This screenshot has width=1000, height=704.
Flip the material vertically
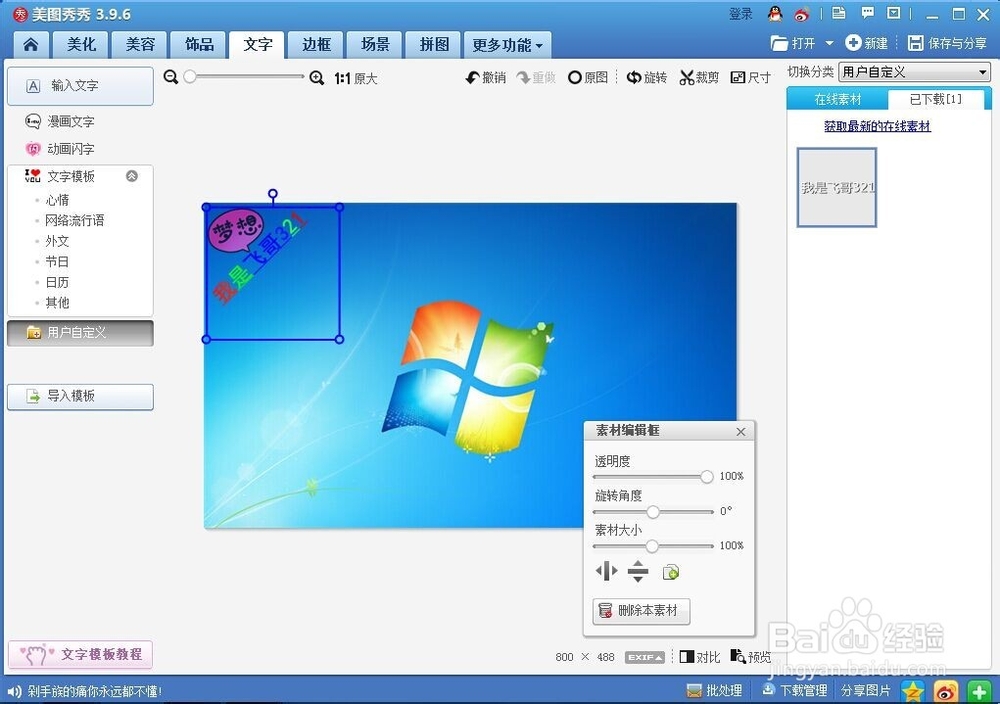click(x=638, y=571)
